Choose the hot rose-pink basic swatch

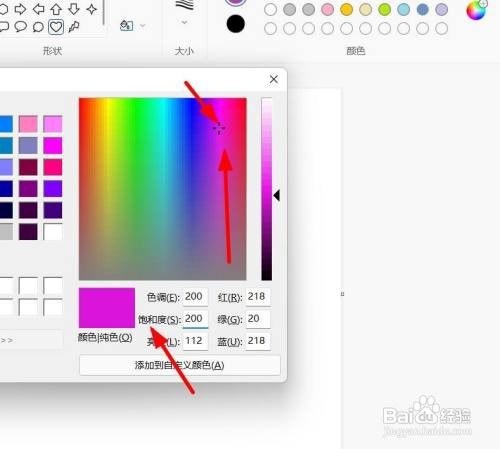[x=53, y=167]
